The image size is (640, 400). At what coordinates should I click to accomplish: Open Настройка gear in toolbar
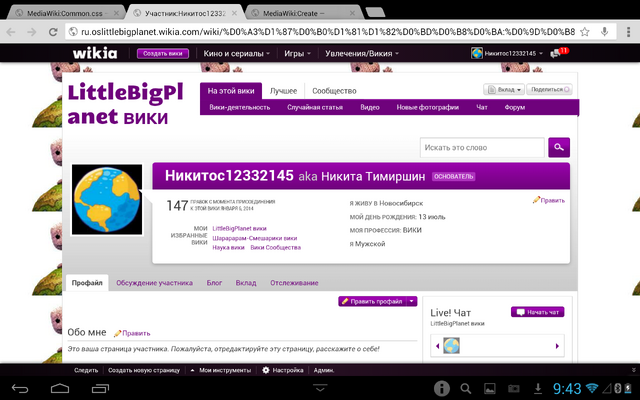pos(283,370)
